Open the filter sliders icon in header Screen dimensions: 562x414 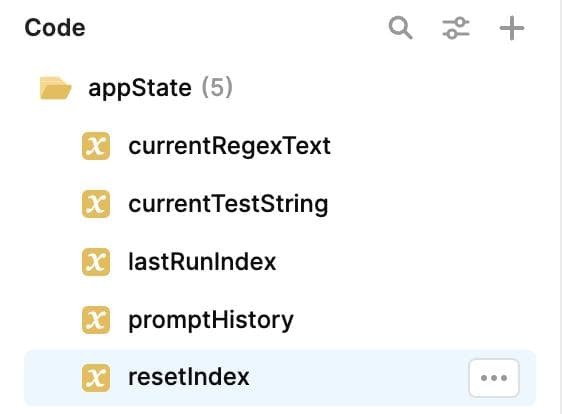click(456, 28)
